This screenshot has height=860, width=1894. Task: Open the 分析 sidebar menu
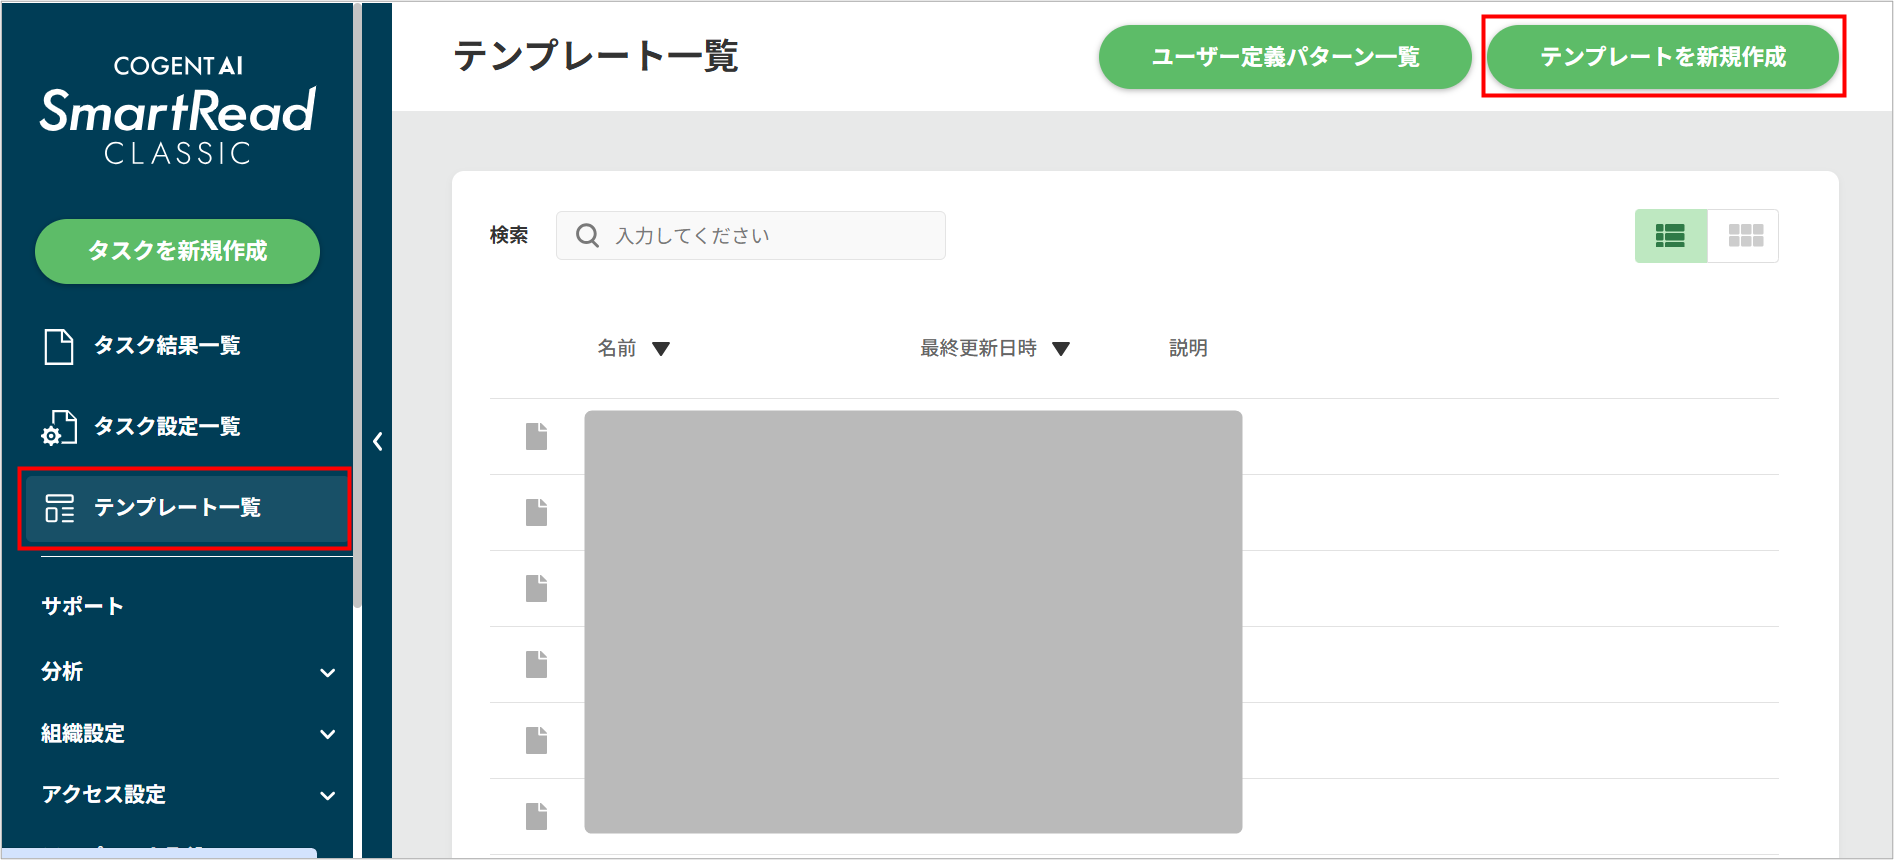(62, 672)
